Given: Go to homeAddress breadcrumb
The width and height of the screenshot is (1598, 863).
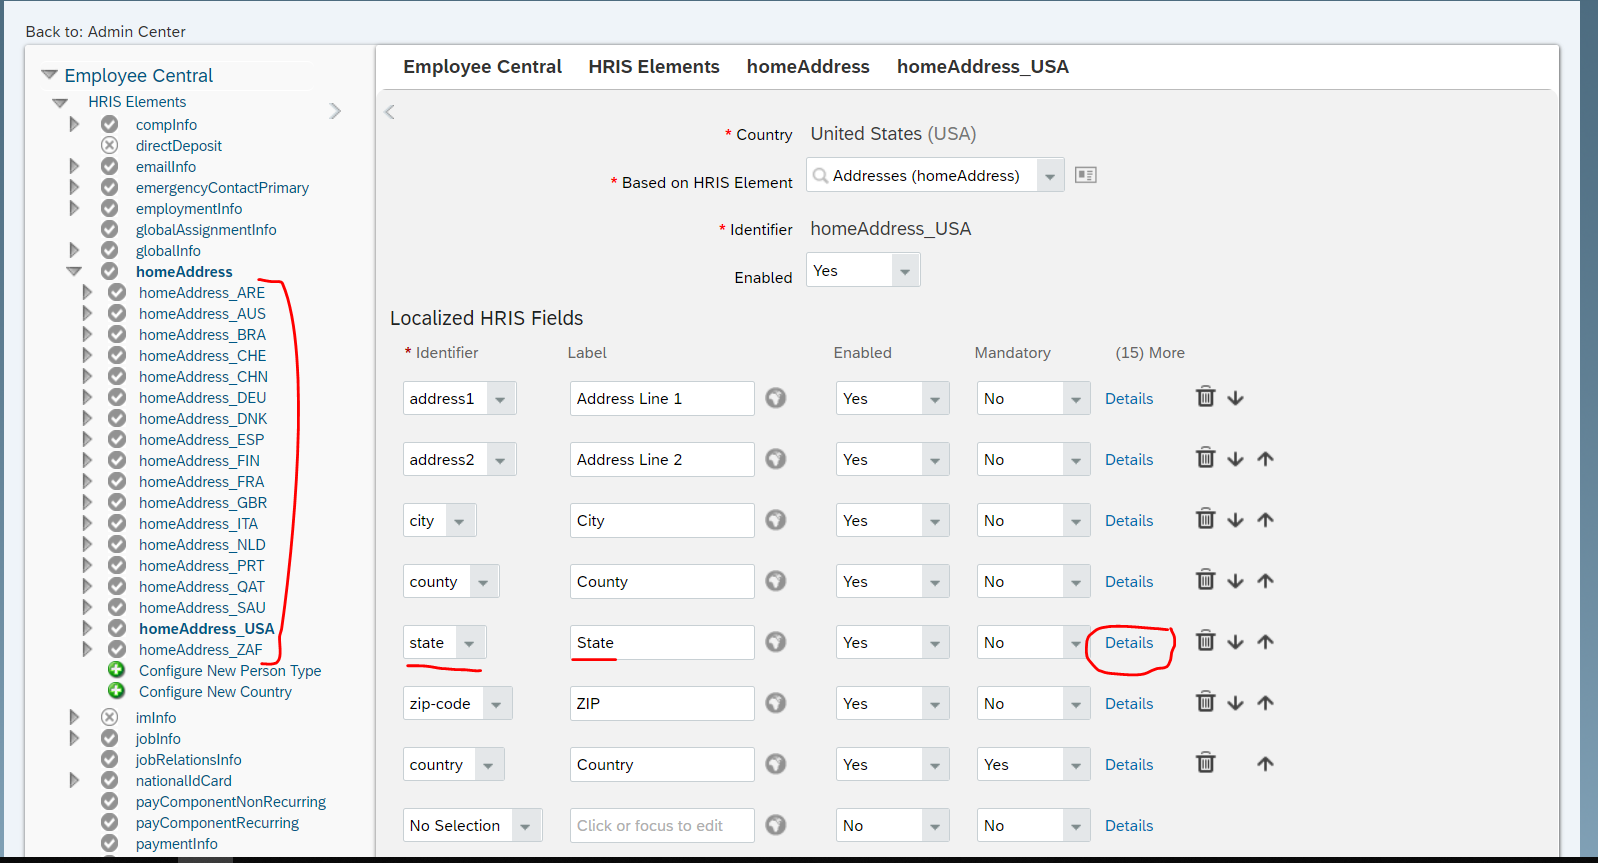Looking at the screenshot, I should tap(808, 66).
